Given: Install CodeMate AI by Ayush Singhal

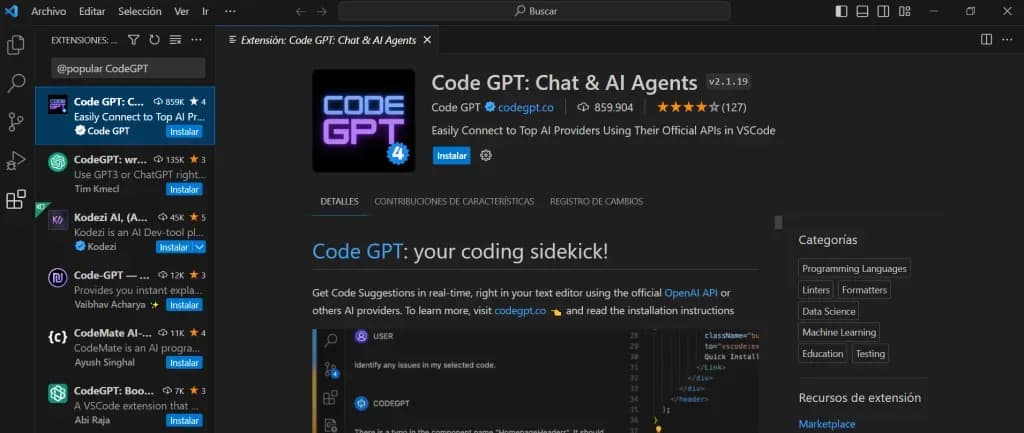Looking at the screenshot, I should click(184, 362).
